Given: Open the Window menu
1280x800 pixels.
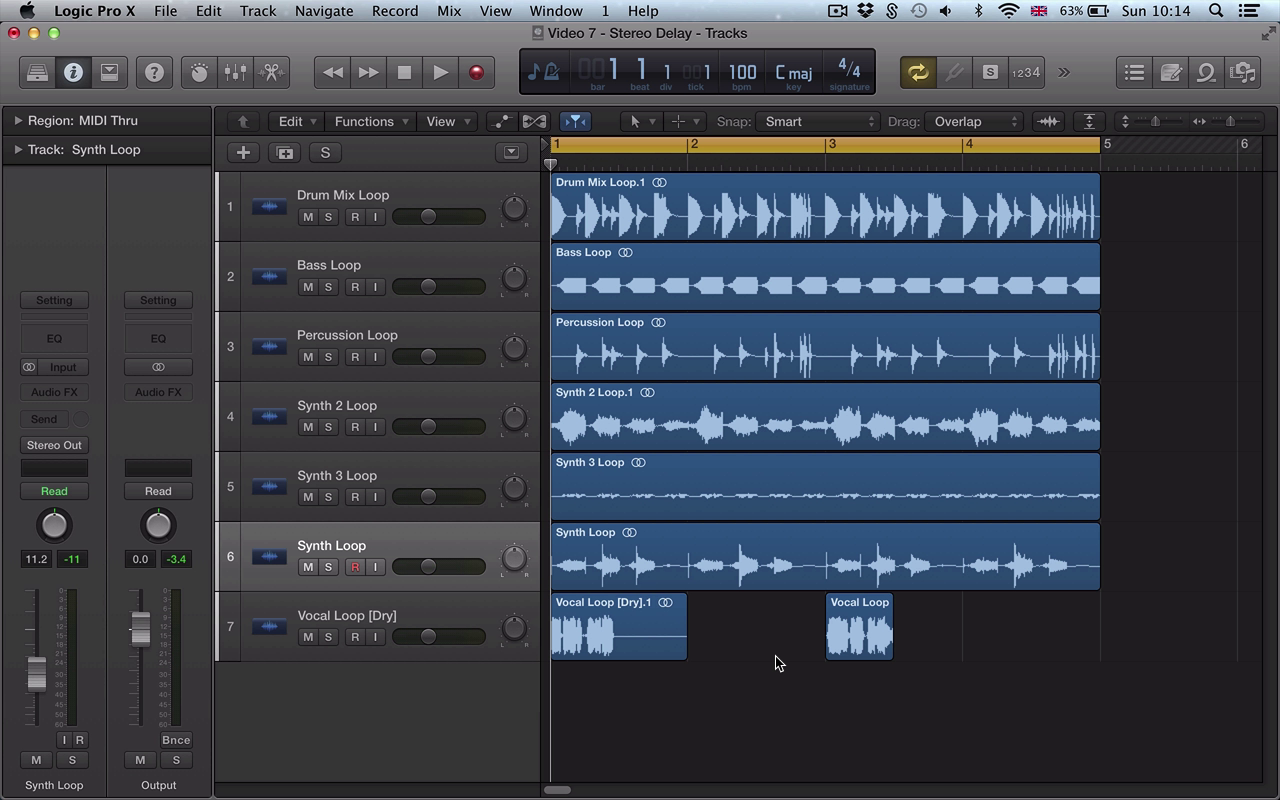Looking at the screenshot, I should pos(556,11).
